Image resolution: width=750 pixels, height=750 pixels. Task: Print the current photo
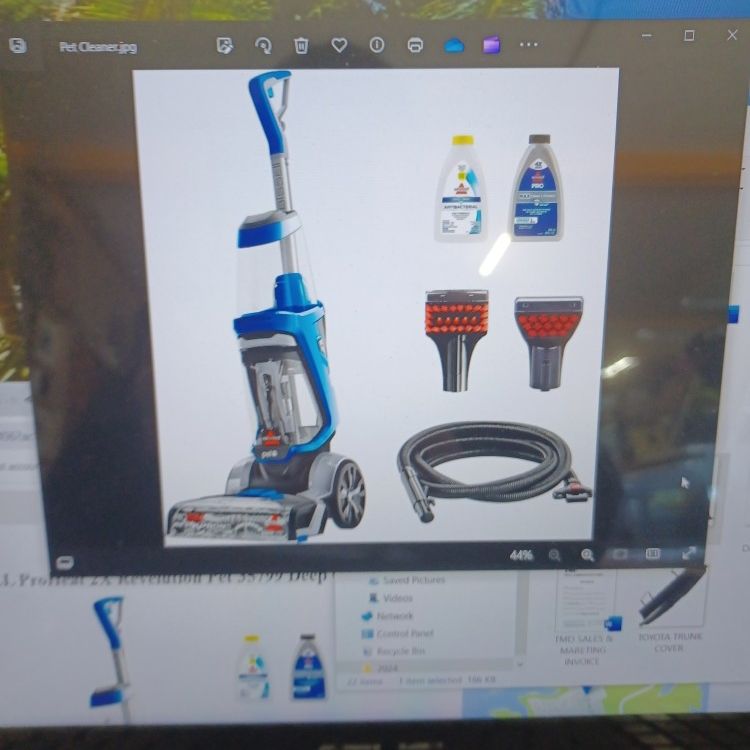(415, 45)
